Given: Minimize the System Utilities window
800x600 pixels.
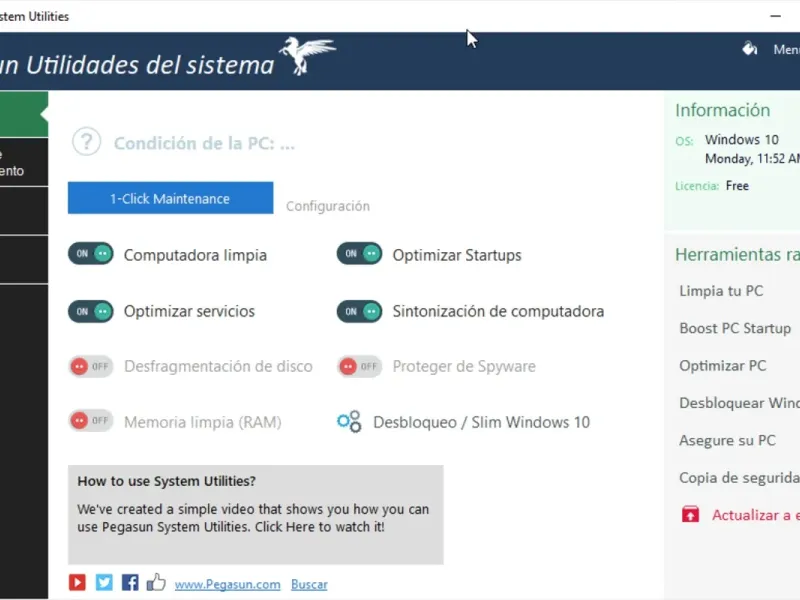Looking at the screenshot, I should click(776, 16).
